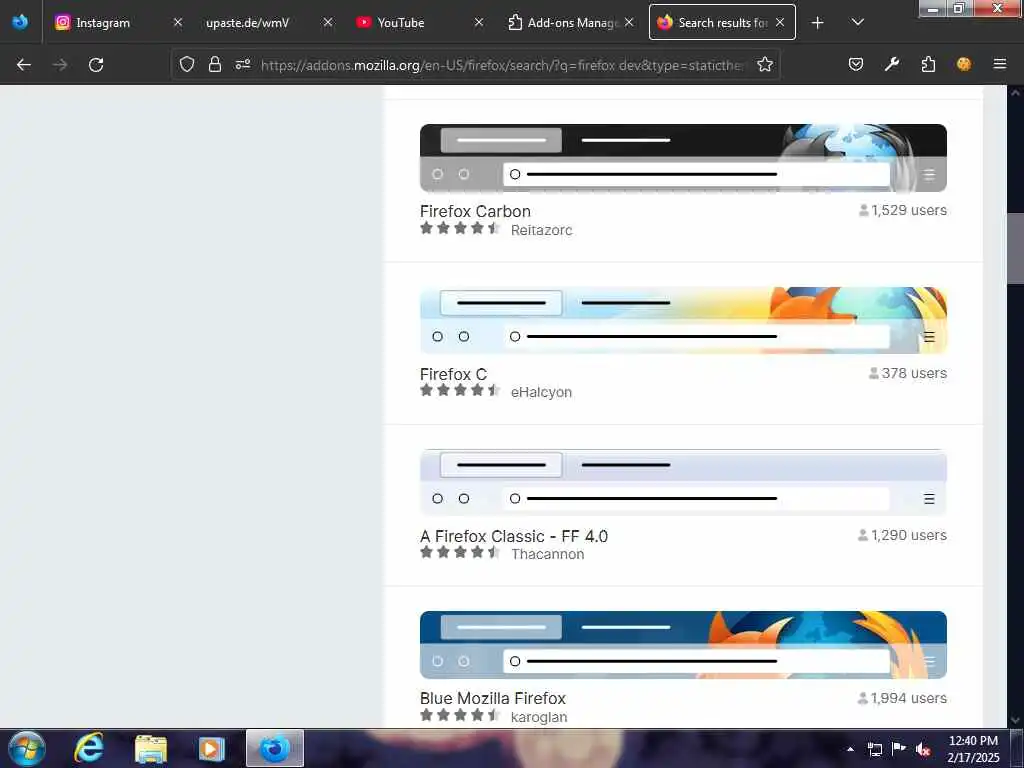Click the address bar URL field
Screen dimensions: 1024x768
click(x=503, y=65)
